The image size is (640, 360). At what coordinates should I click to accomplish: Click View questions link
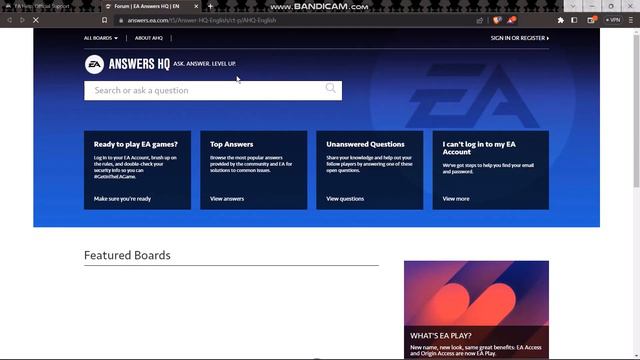click(345, 199)
